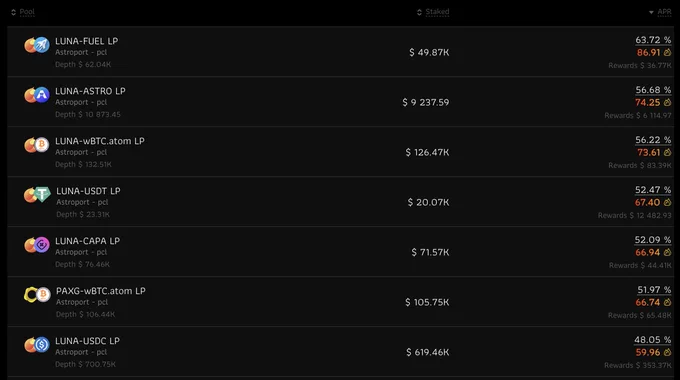Image resolution: width=680 pixels, height=380 pixels.
Task: Click the LUNA-CAPA LP token pair icon
Action: (x=37, y=245)
